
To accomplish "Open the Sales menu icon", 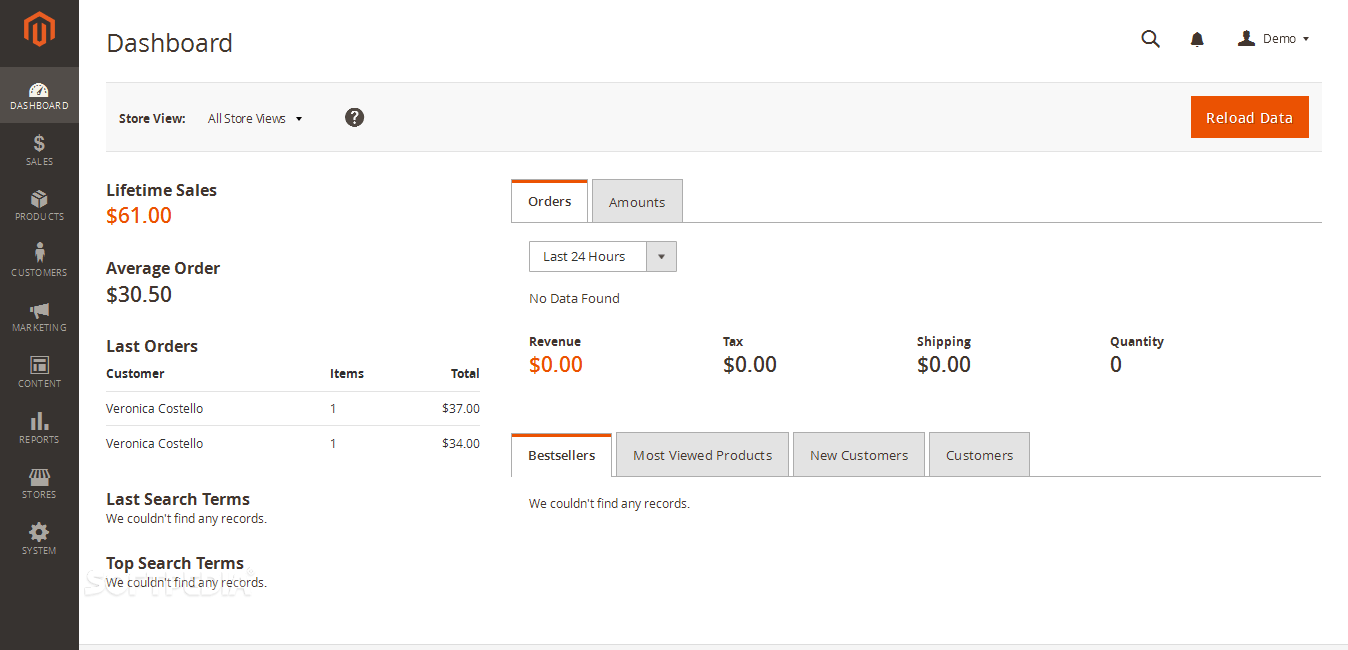I will (39, 143).
